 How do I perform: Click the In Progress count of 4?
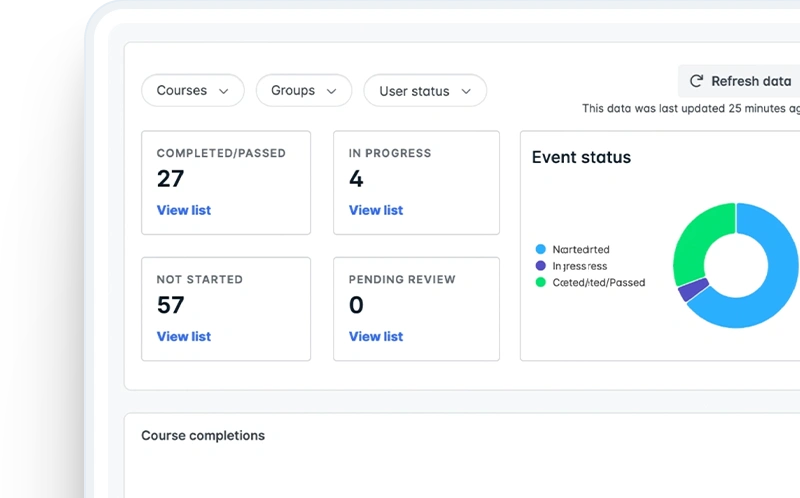tap(356, 179)
